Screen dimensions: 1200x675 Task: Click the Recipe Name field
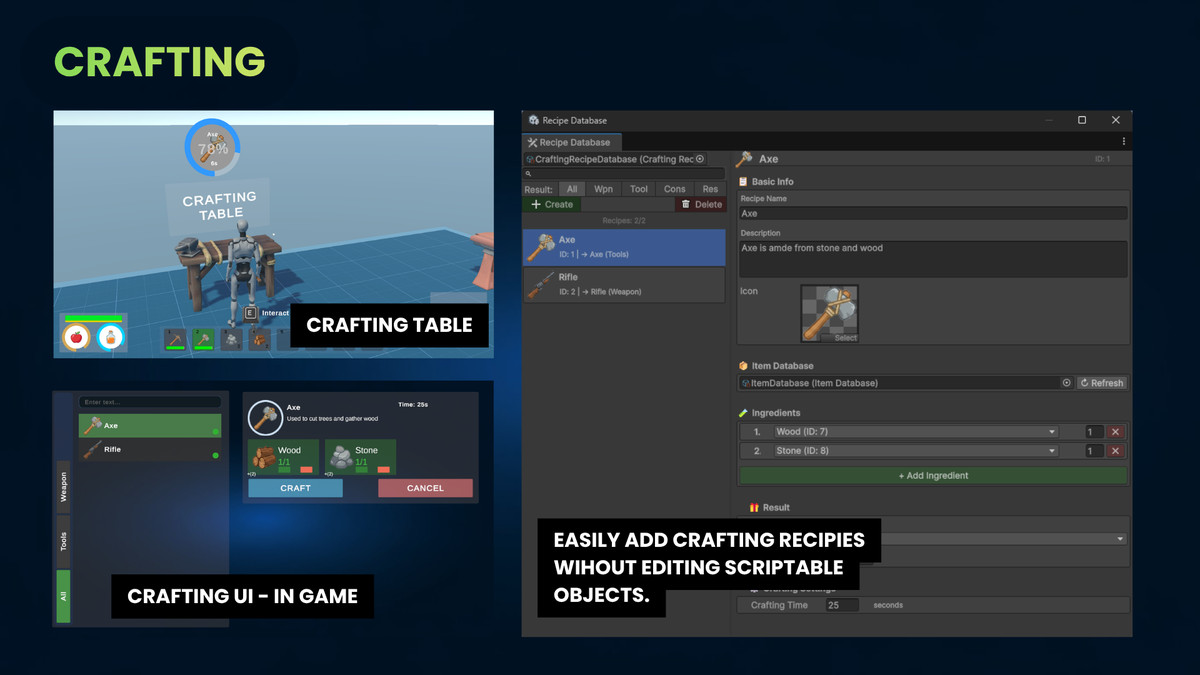pyautogui.click(x=933, y=213)
